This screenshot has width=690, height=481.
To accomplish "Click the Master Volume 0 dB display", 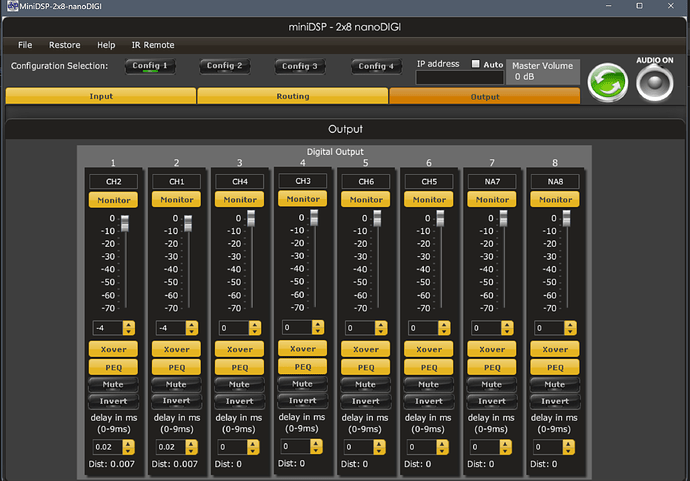I will pyautogui.click(x=543, y=71).
